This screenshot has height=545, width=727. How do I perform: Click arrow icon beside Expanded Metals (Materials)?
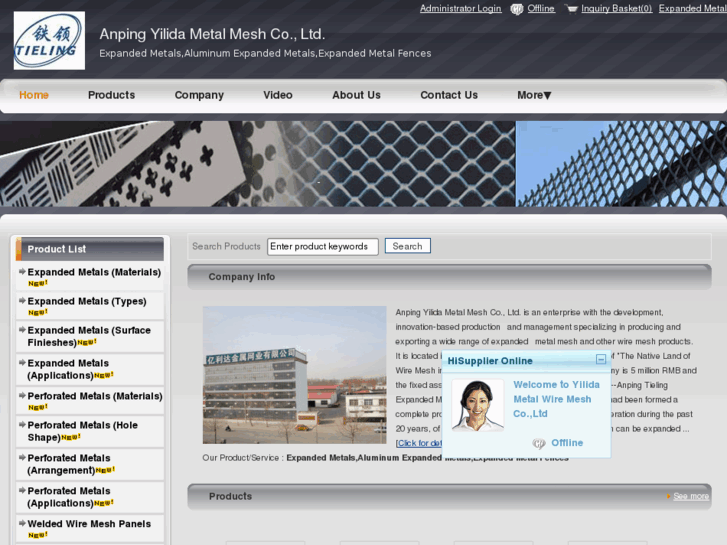coord(22,271)
